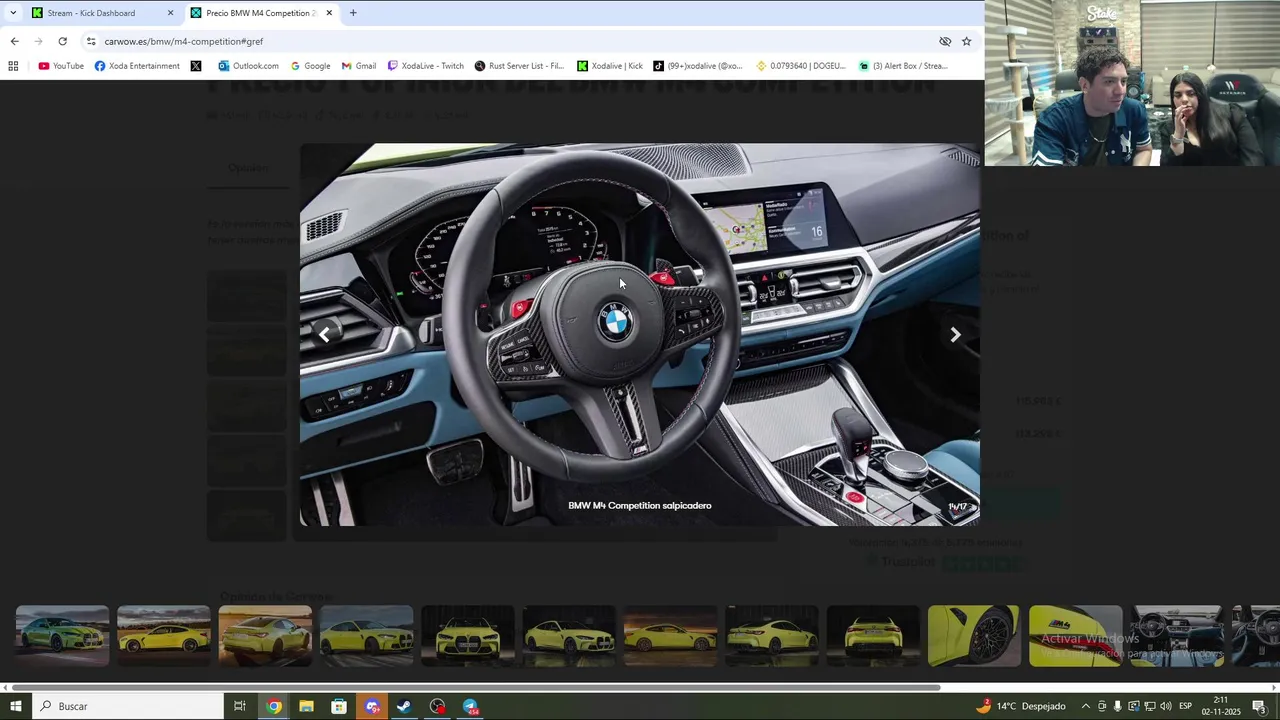Open the Chrome apps grid shortcut
The height and width of the screenshot is (720, 1280).
pos(13,66)
